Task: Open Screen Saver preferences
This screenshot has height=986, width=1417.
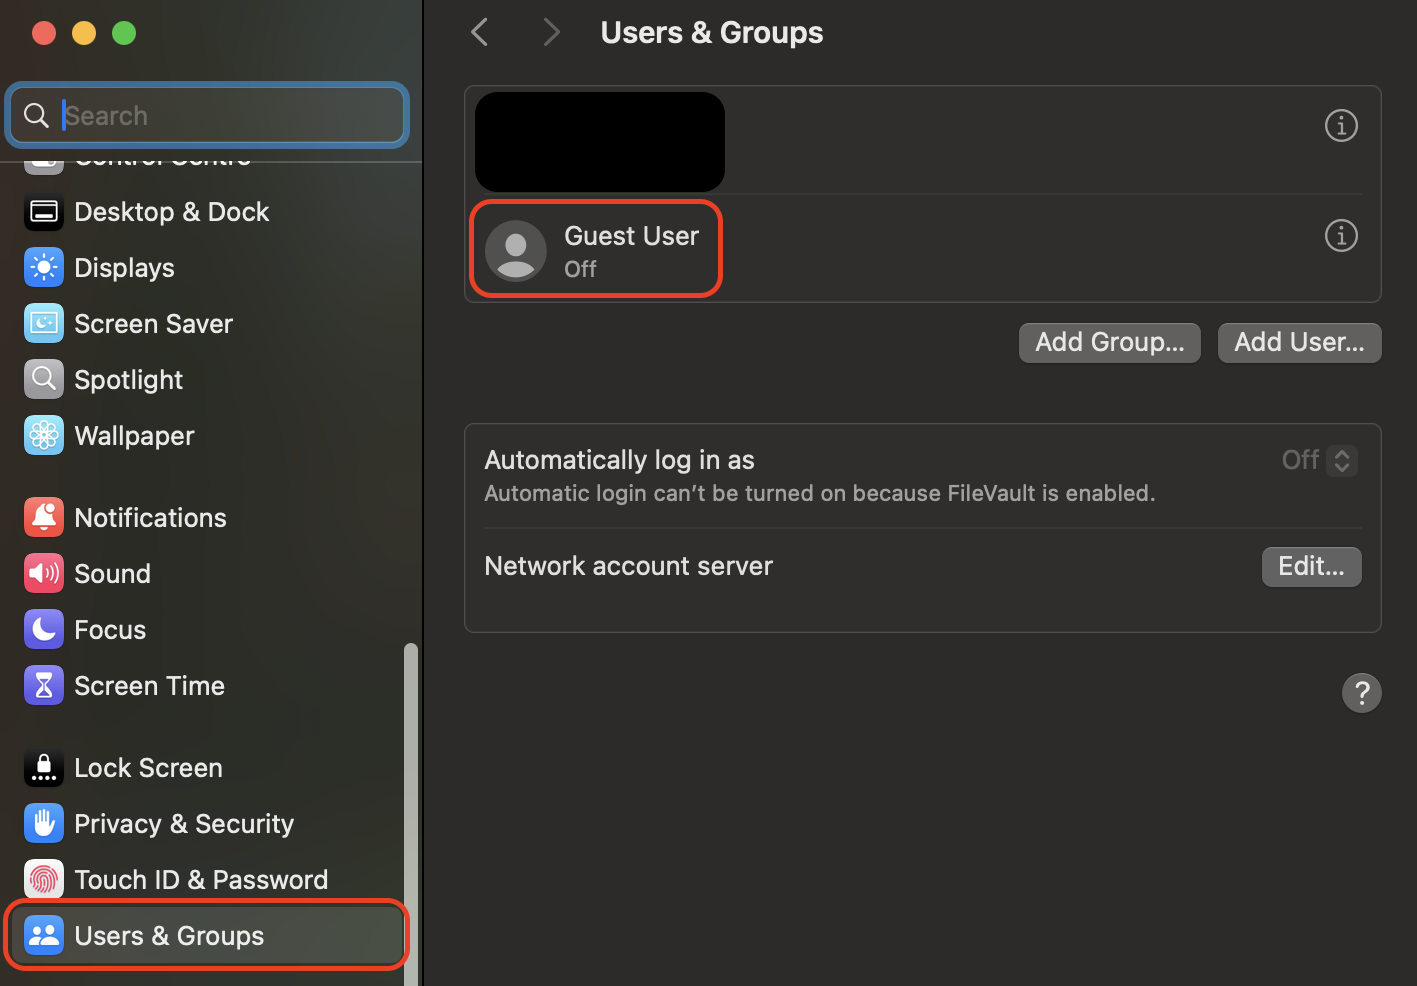Action: coord(153,323)
